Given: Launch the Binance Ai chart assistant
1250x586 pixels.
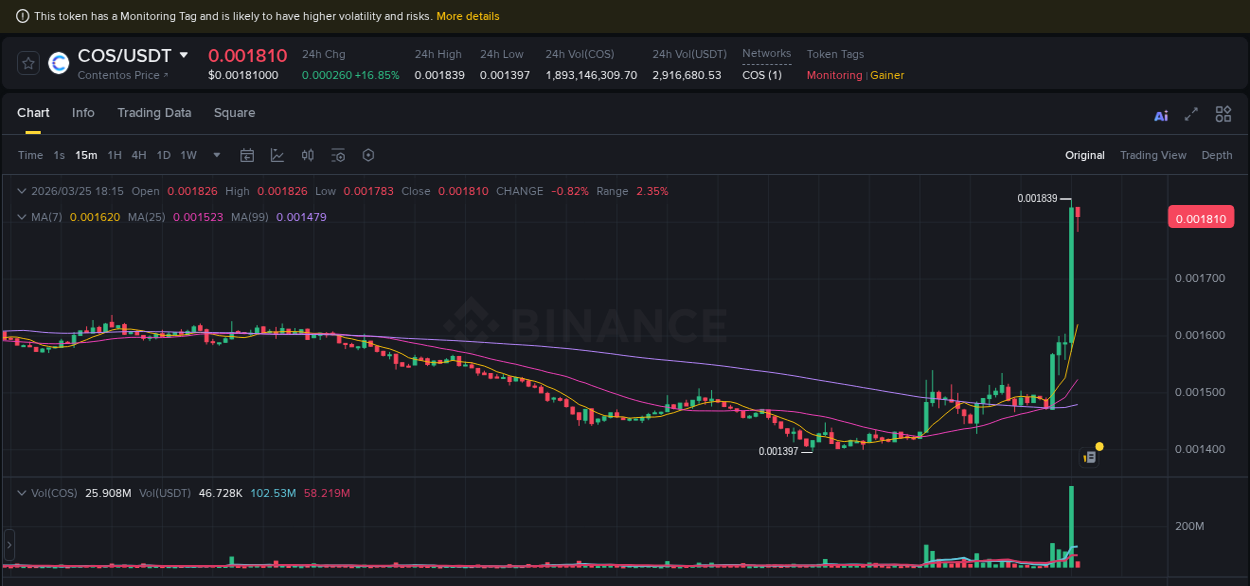Looking at the screenshot, I should [1160, 115].
